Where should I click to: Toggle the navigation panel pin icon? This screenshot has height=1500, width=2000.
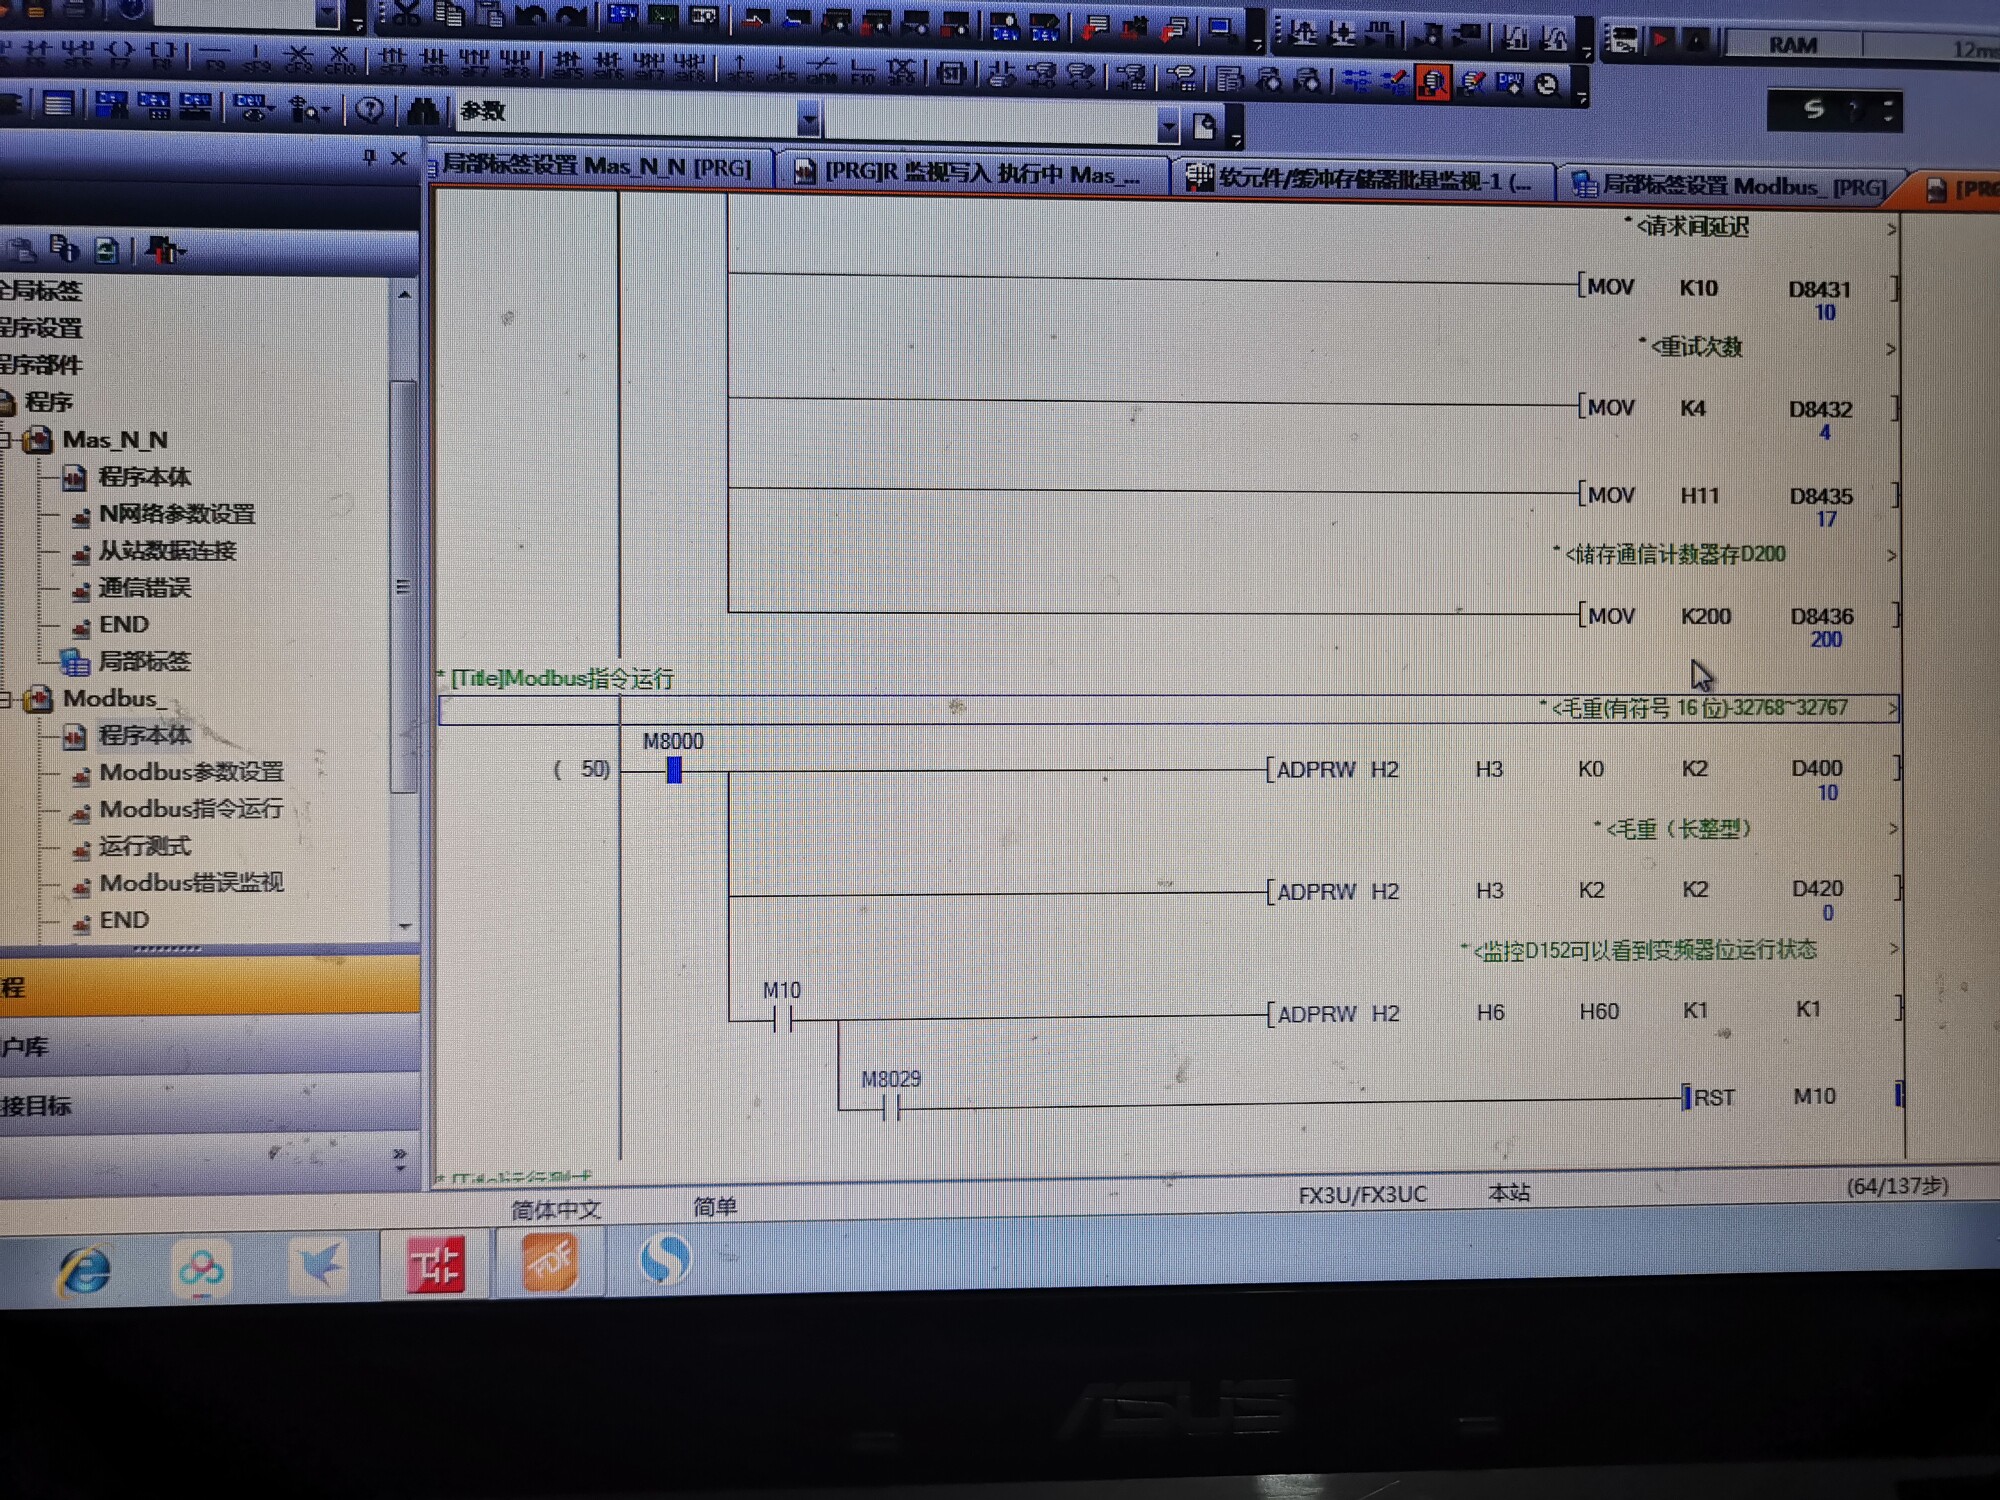coord(369,157)
